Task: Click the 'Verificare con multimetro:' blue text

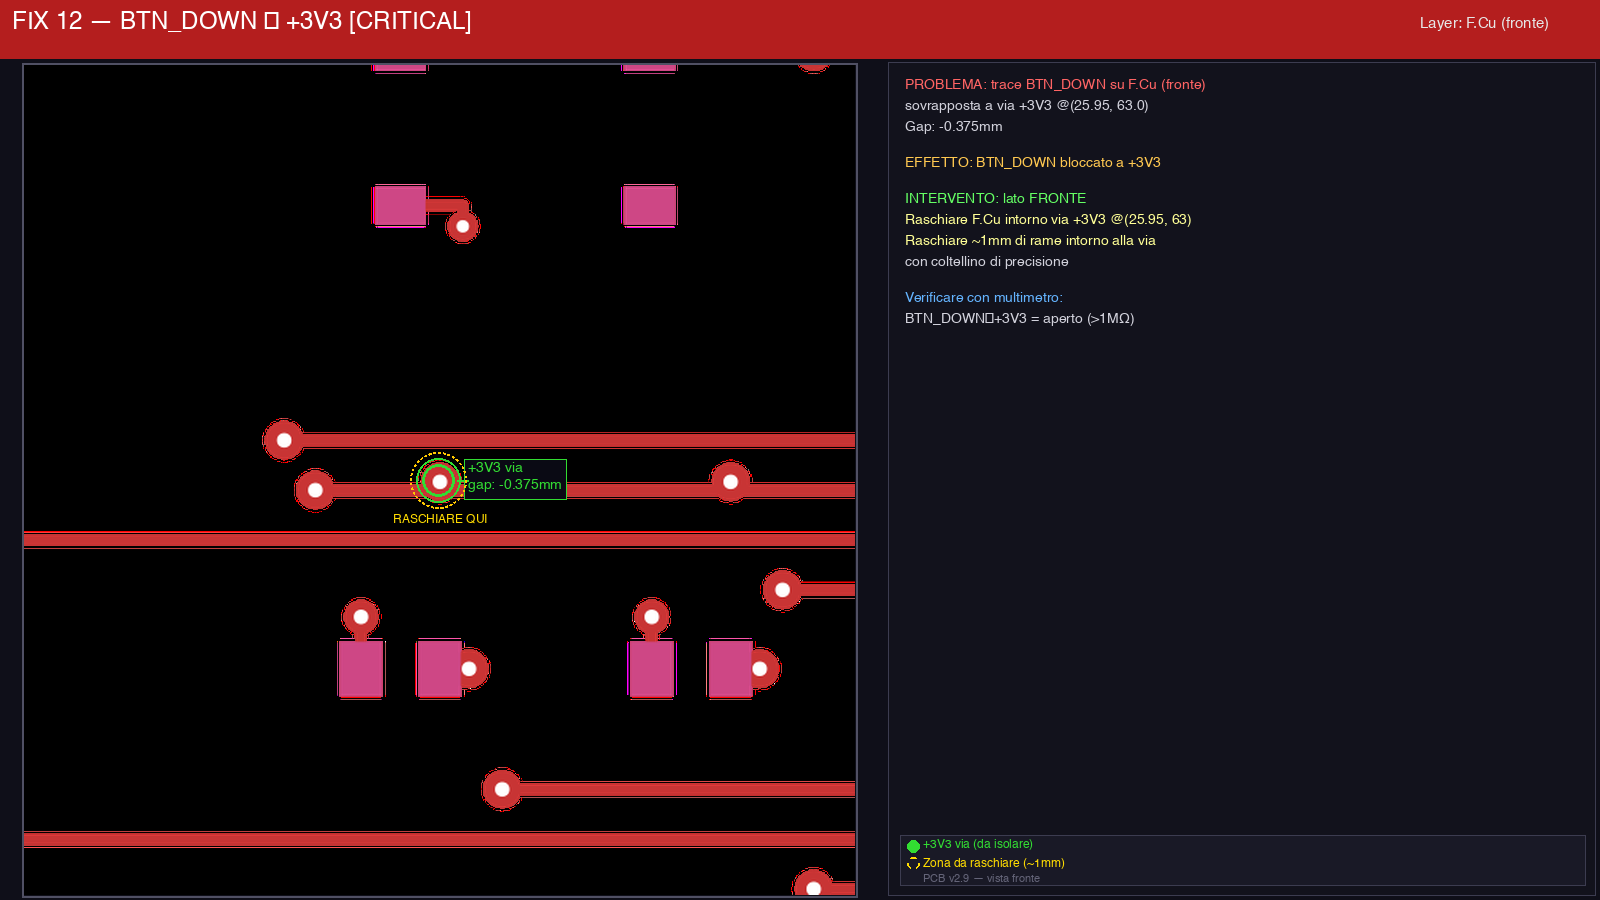Action: coord(983,297)
